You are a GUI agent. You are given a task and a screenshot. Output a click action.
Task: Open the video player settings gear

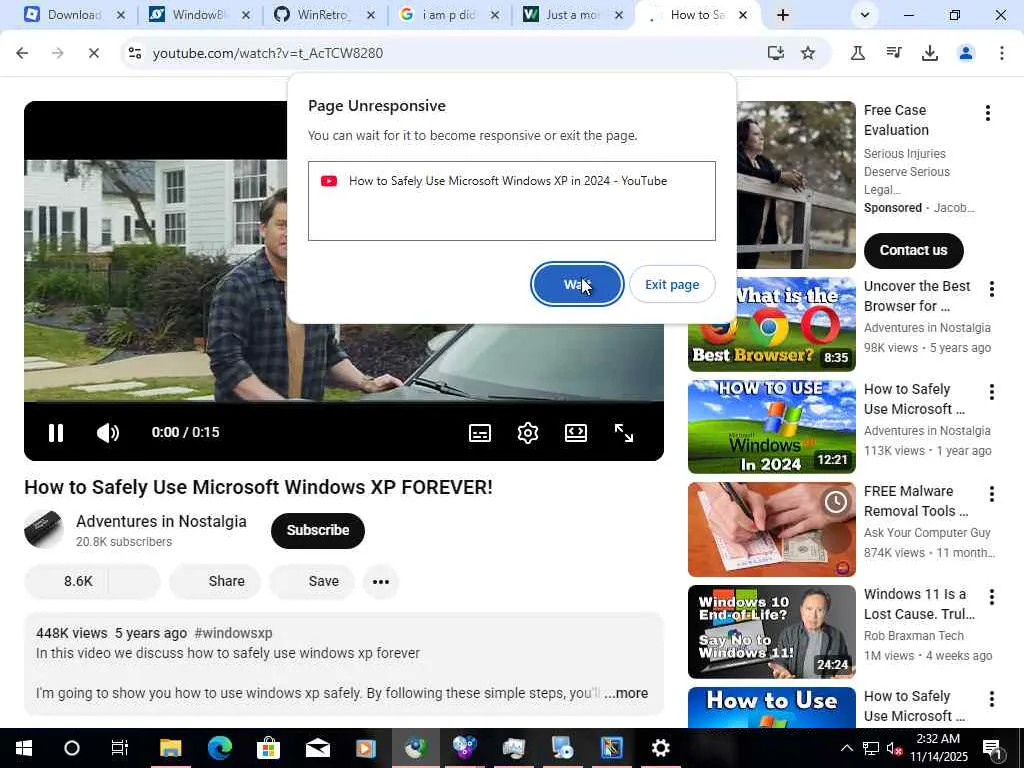point(528,433)
